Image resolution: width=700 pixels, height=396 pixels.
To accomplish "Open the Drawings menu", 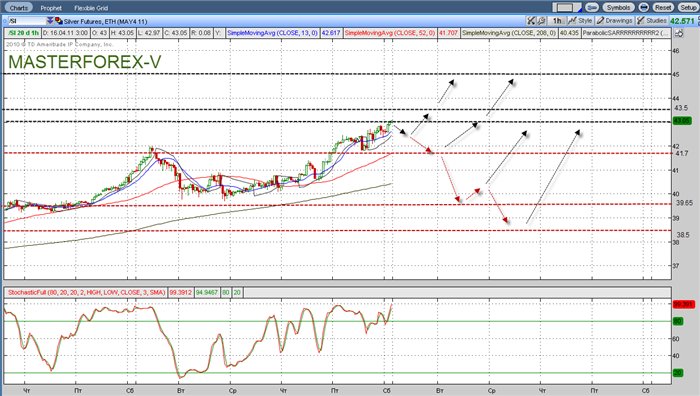I will tap(615, 21).
